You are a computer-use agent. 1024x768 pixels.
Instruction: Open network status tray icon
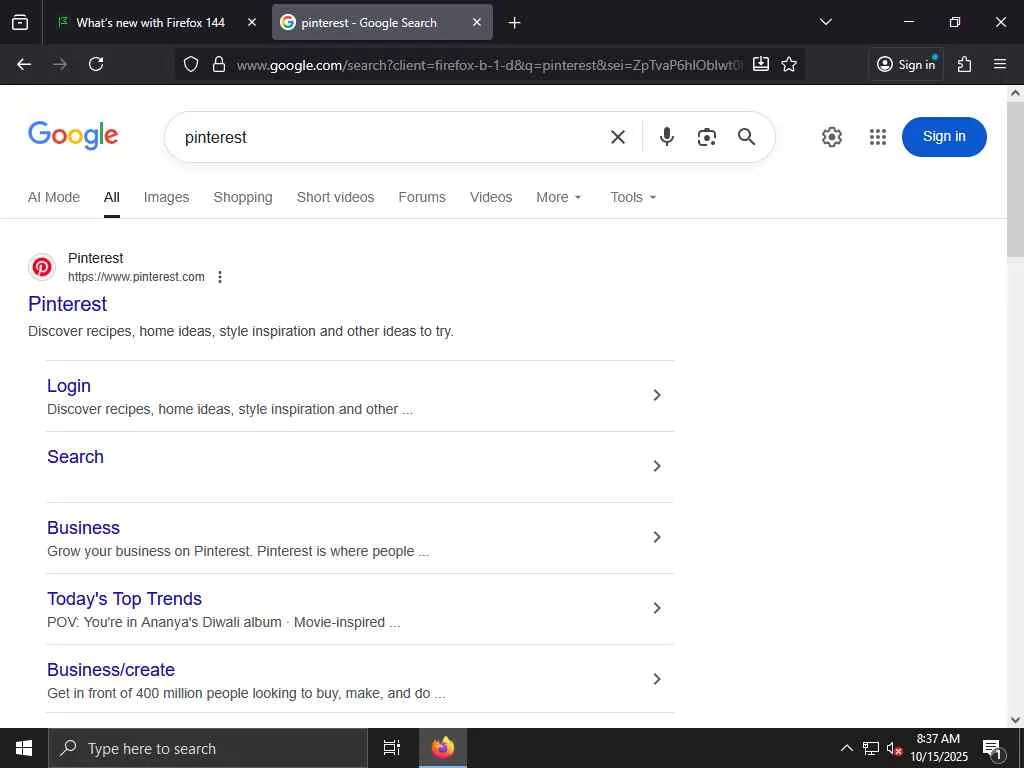[x=871, y=748]
